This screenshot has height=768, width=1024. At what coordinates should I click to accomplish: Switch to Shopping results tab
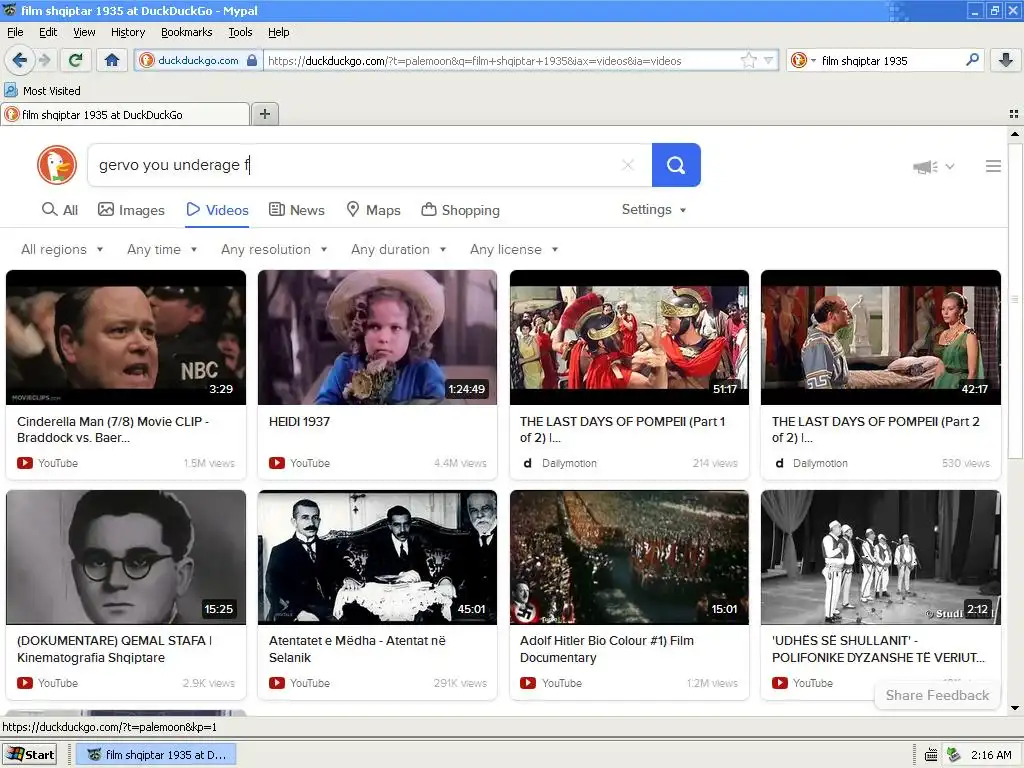coord(460,210)
